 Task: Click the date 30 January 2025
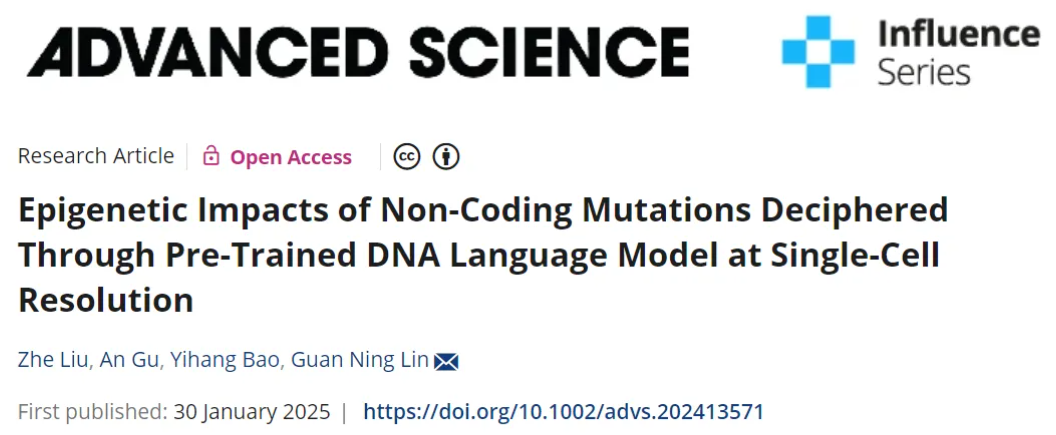pos(250,411)
